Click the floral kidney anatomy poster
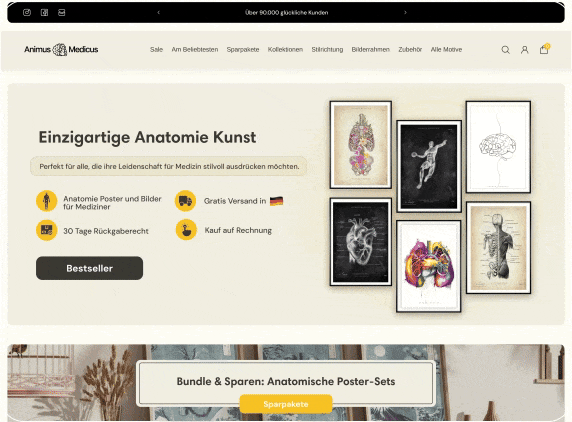The width and height of the screenshot is (572, 422). [x=361, y=145]
